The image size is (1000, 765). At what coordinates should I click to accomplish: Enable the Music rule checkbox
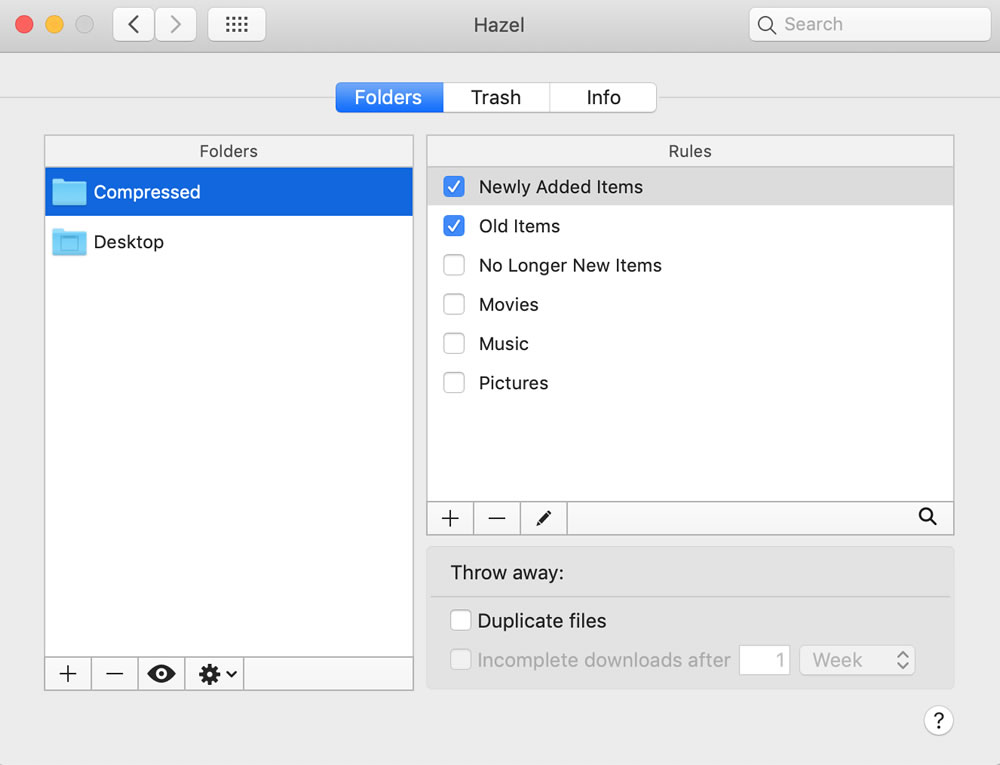point(454,344)
